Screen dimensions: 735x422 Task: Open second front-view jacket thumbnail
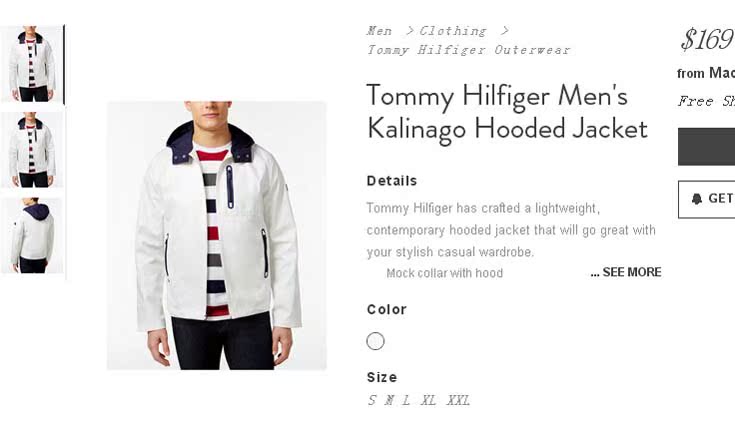click(32, 150)
